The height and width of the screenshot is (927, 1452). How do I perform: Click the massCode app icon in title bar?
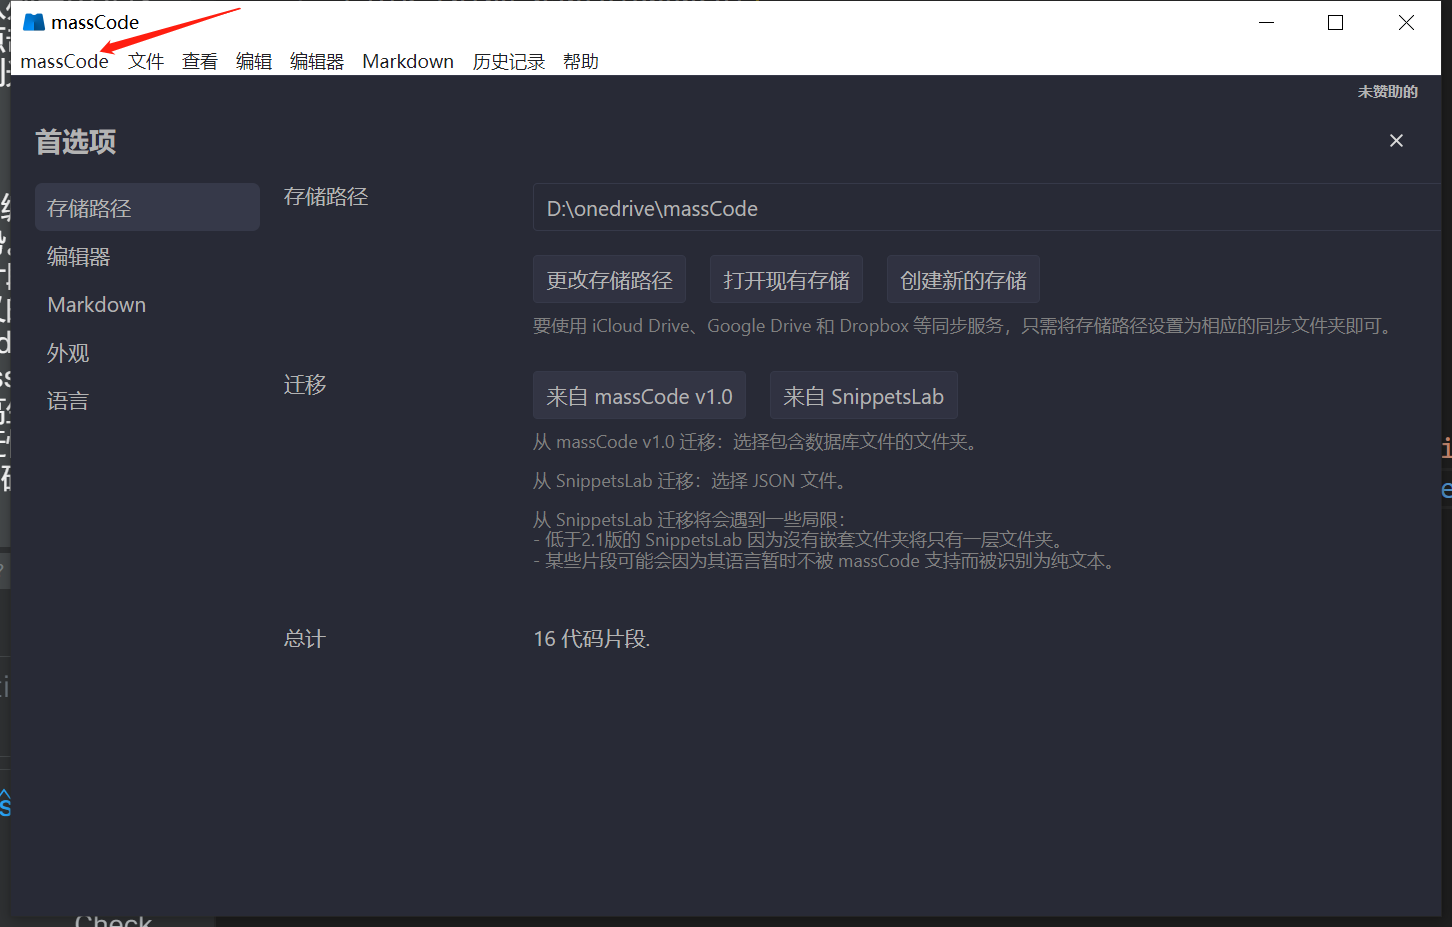click(34, 22)
